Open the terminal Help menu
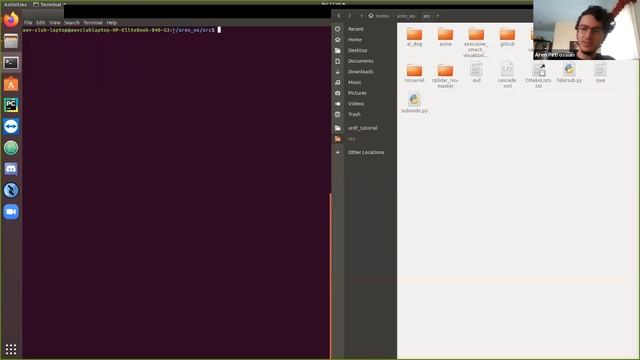This screenshot has width=640, height=360. coord(111,23)
